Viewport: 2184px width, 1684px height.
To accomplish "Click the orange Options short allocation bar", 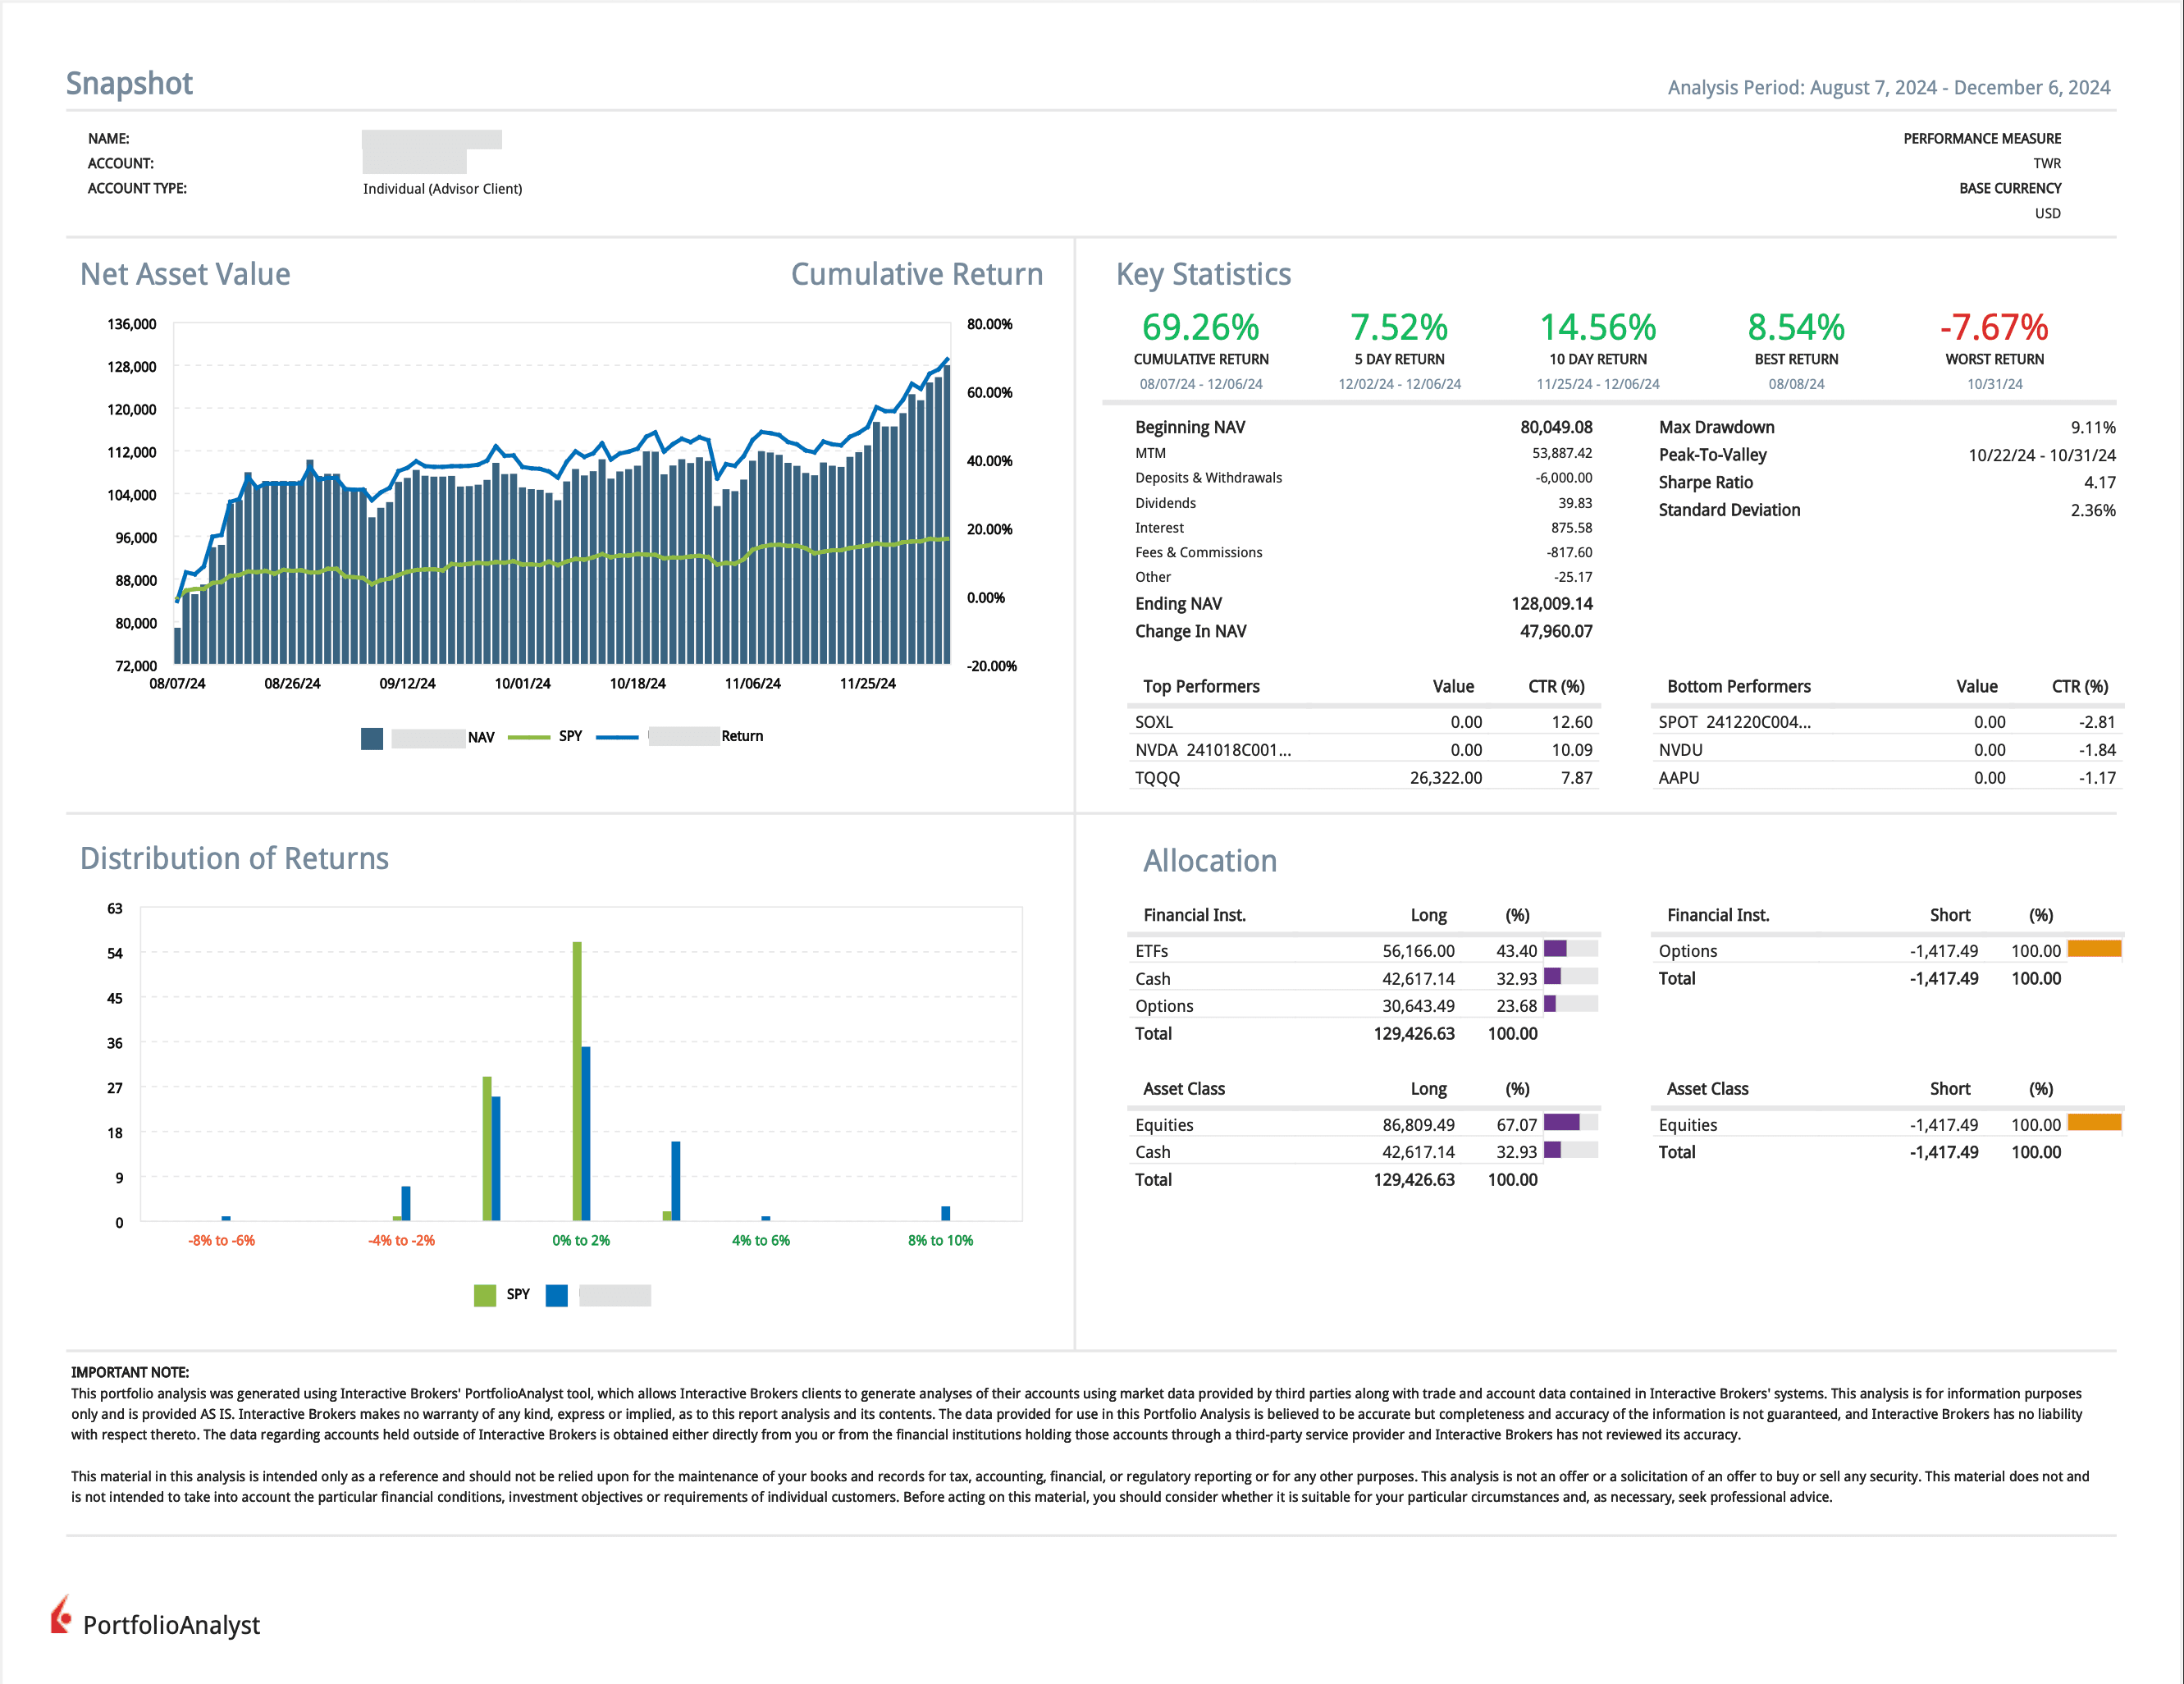I will [2094, 949].
